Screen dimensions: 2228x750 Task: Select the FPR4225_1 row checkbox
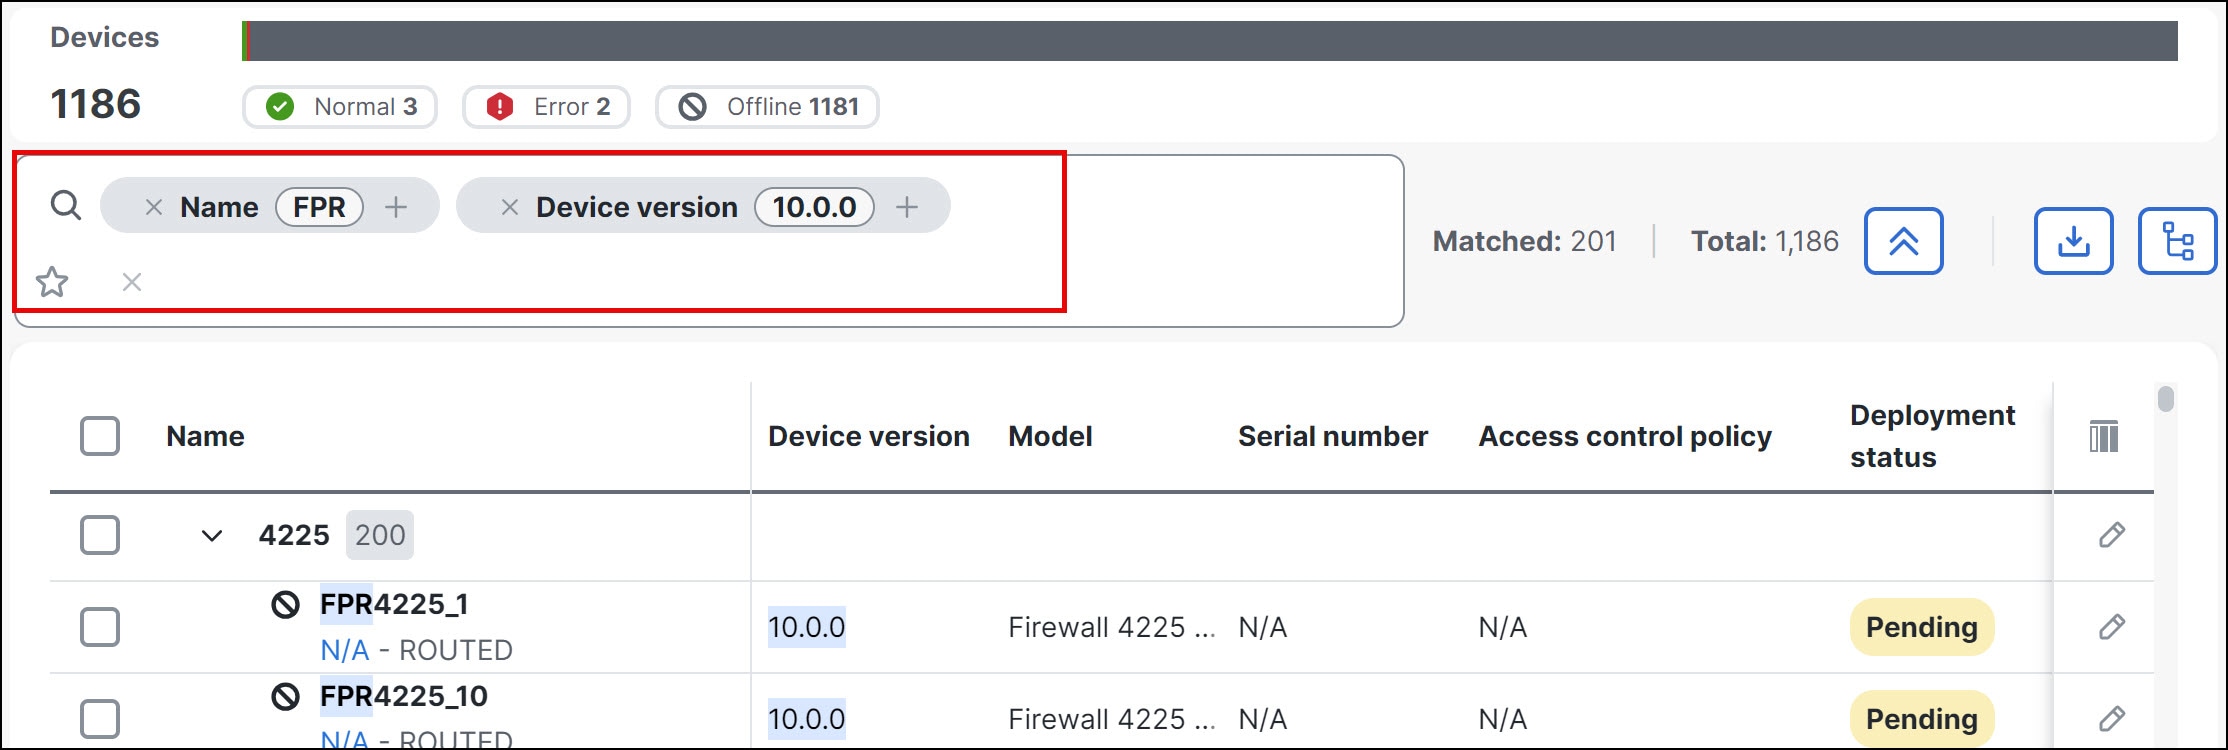[x=100, y=627]
